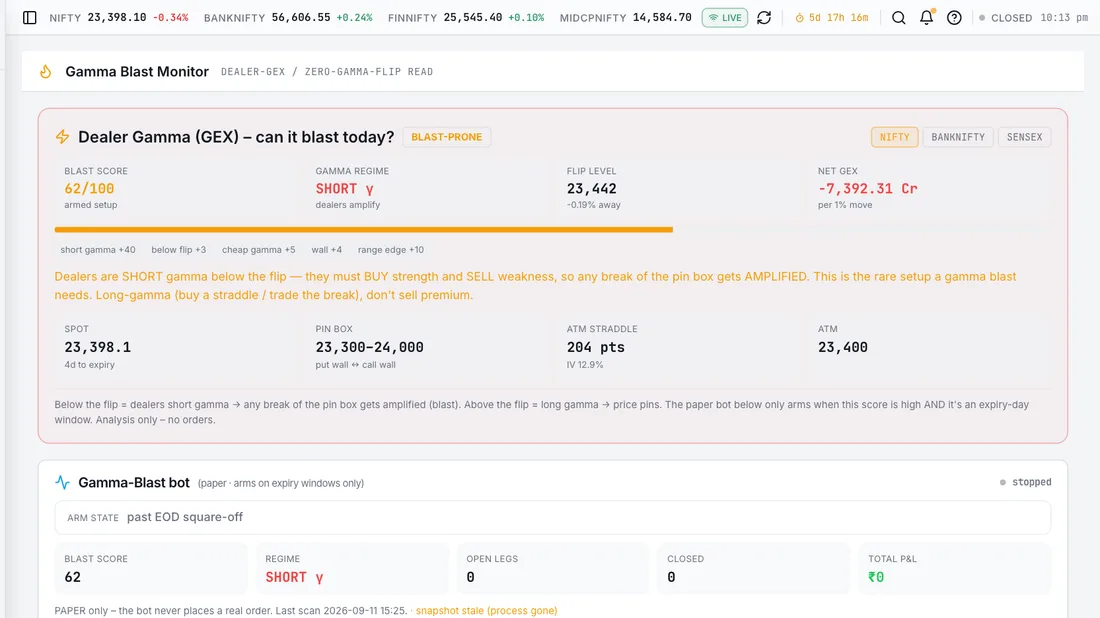1100x618 pixels.
Task: Click the FINNIFTY ticker quote
Action: [466, 18]
